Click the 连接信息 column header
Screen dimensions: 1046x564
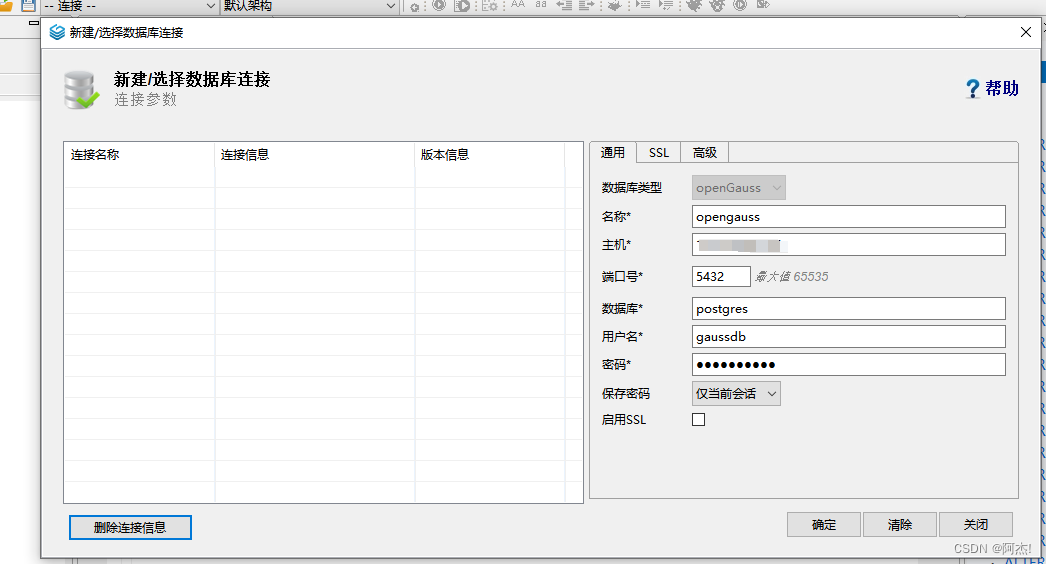(314, 155)
